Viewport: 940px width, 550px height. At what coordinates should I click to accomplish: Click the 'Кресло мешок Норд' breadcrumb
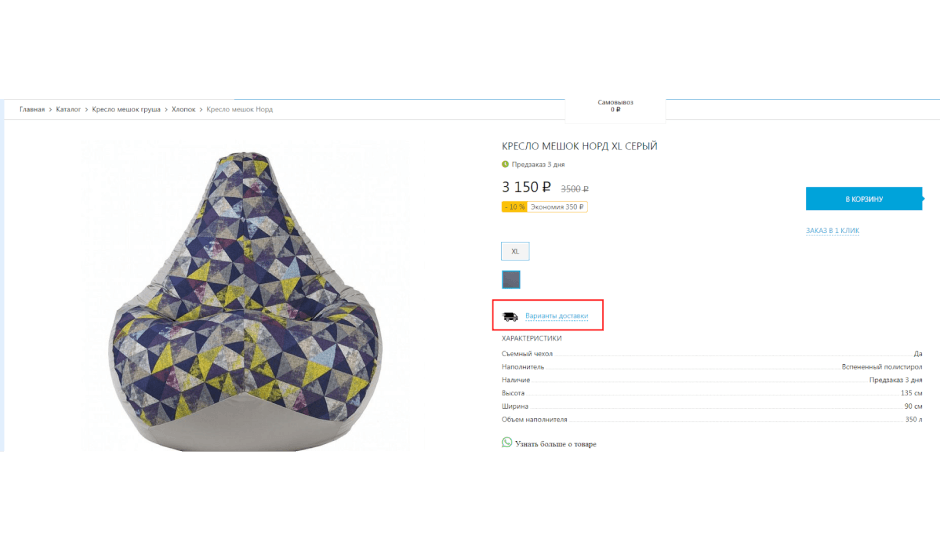pyautogui.click(x=239, y=109)
